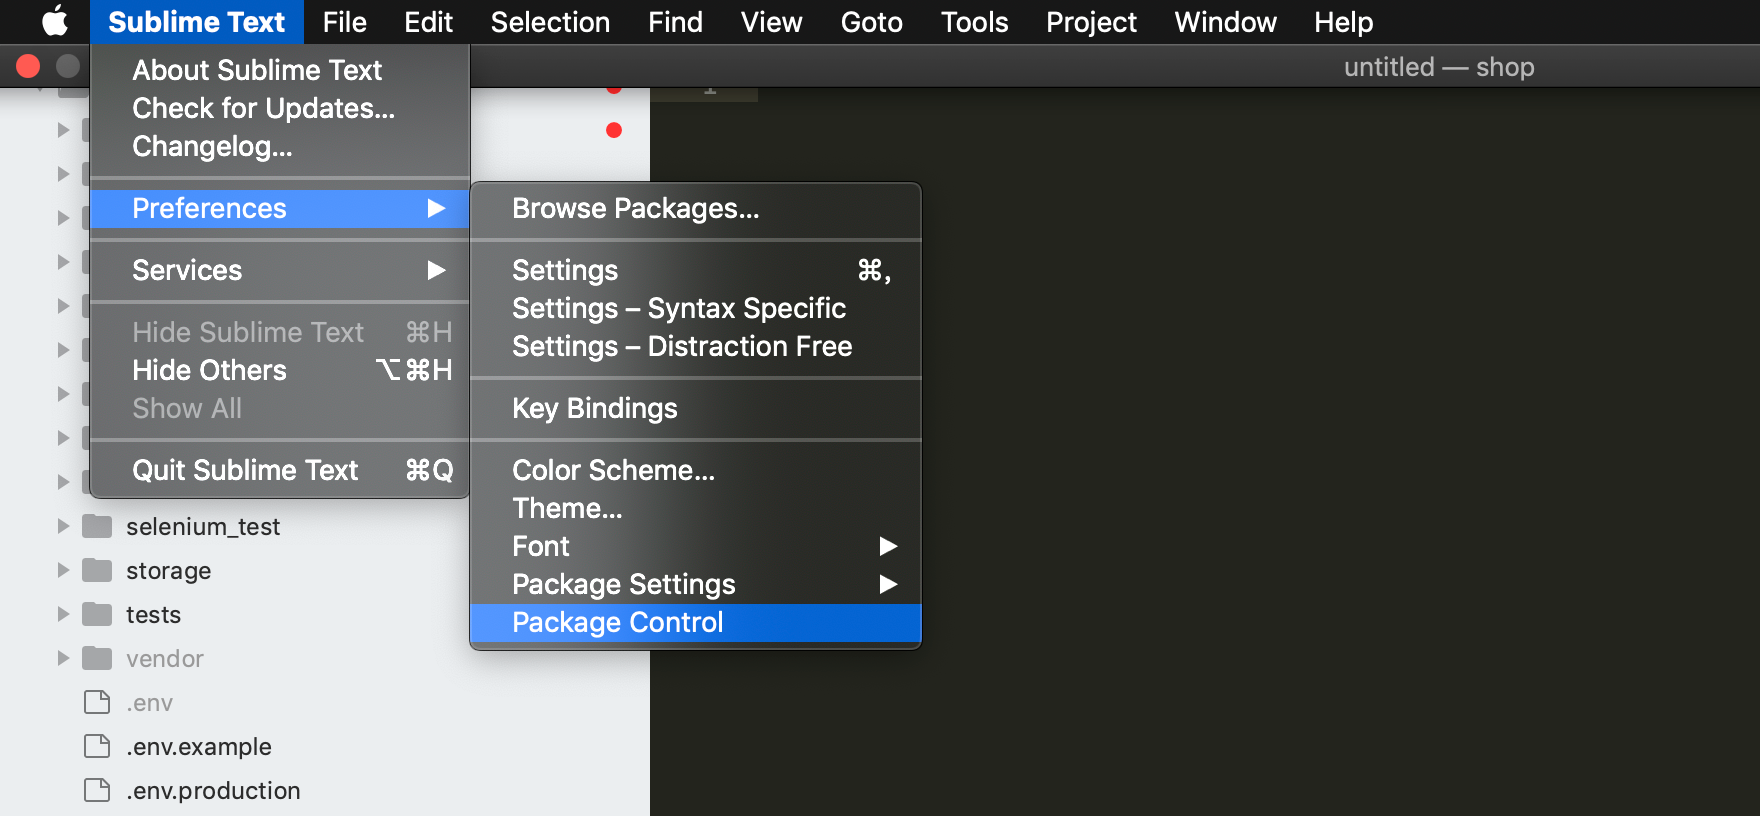Select Package Control from Preferences
The width and height of the screenshot is (1760, 816).
click(695, 622)
